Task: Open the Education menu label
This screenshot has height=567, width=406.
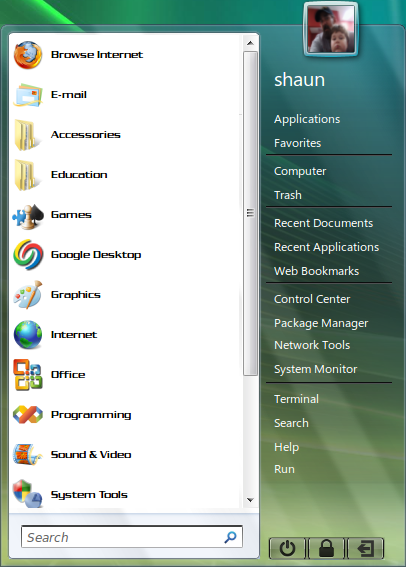Action: [x=79, y=175]
